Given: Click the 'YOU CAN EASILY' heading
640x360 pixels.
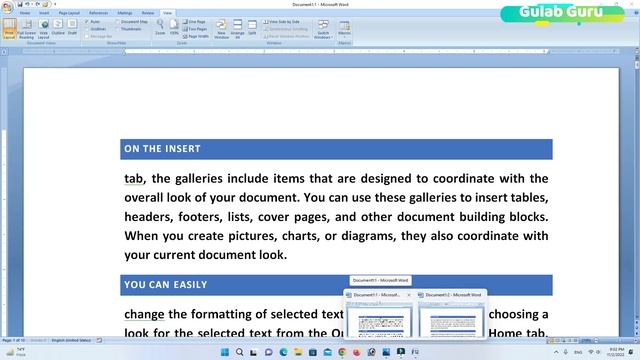Looking at the screenshot, I should (x=166, y=285).
